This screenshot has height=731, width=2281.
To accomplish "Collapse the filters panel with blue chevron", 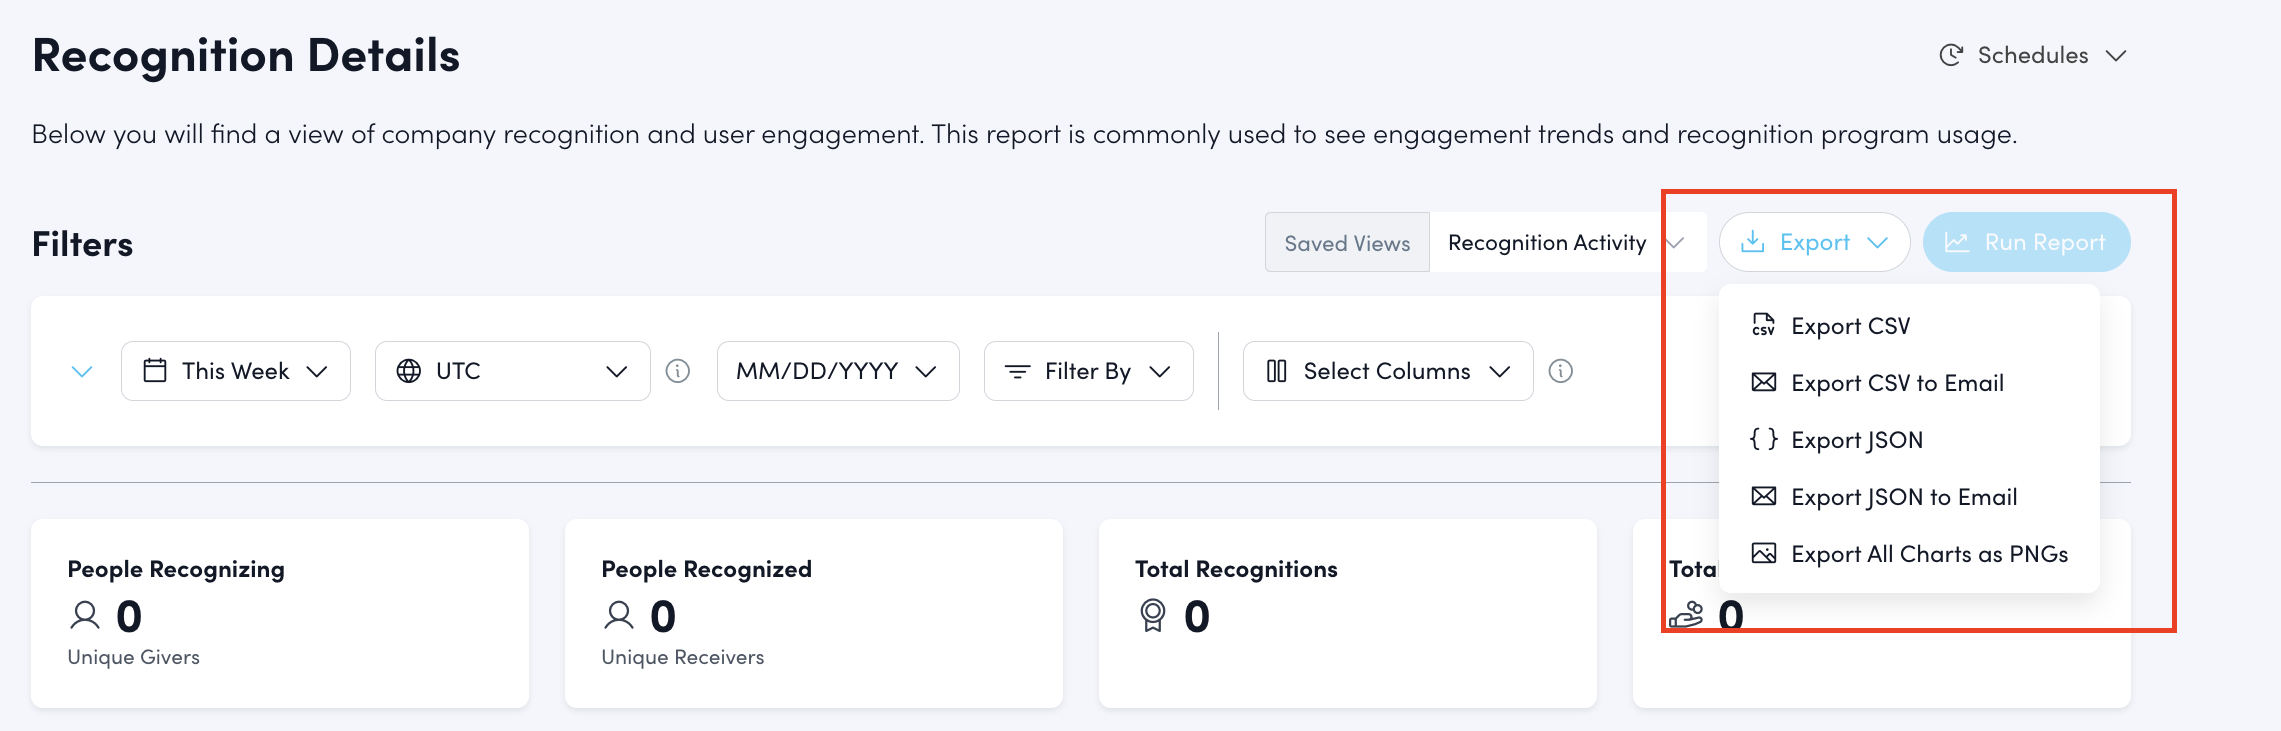I will (x=82, y=371).
